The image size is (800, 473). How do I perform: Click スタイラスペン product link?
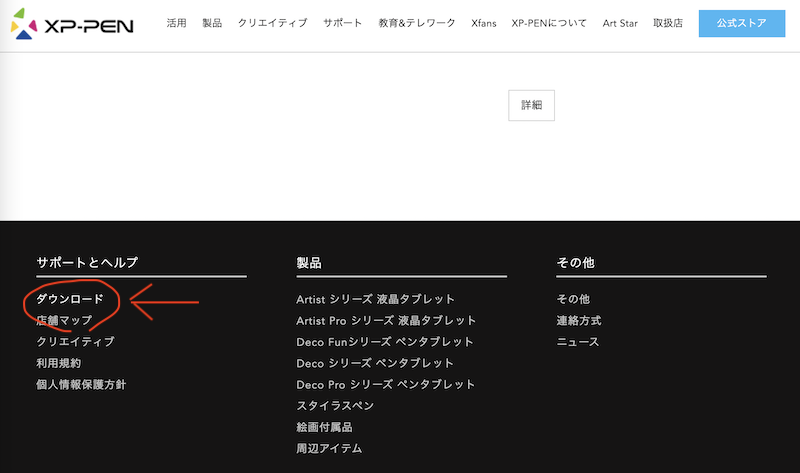point(335,406)
